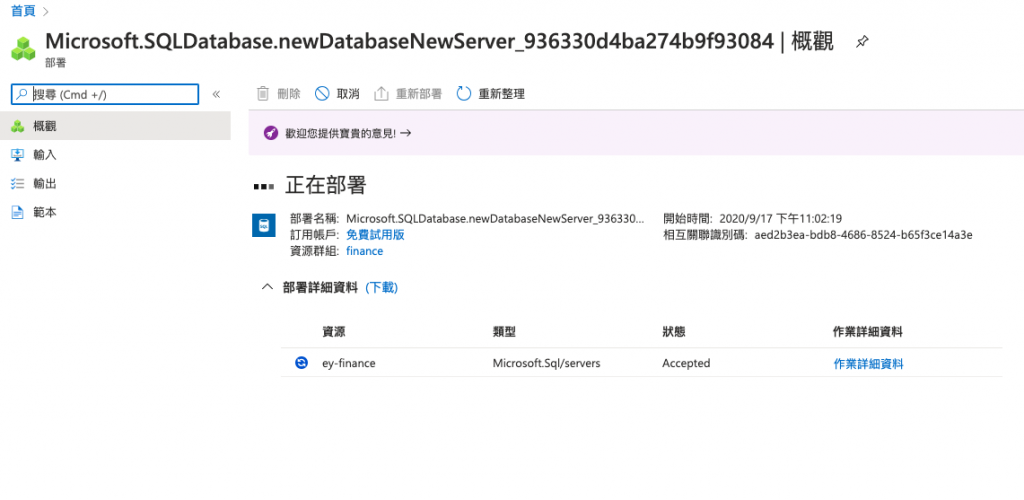Click the 作業詳細資料 column header
This screenshot has width=1024, height=500.
(868, 332)
